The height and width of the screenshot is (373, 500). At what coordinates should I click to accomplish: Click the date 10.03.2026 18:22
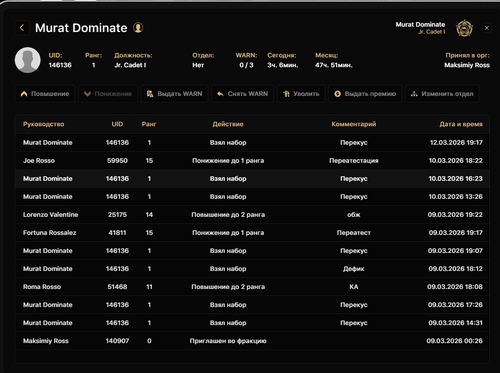(x=456, y=161)
